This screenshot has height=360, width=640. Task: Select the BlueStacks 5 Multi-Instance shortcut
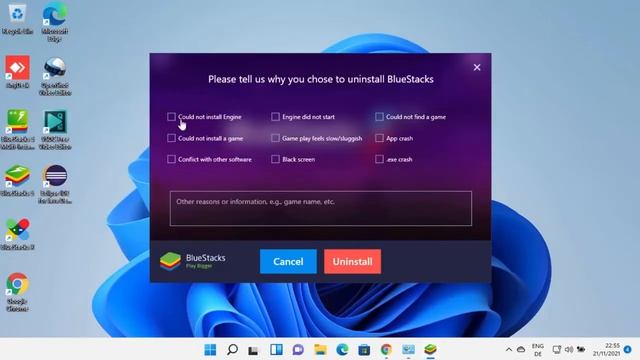tap(18, 130)
